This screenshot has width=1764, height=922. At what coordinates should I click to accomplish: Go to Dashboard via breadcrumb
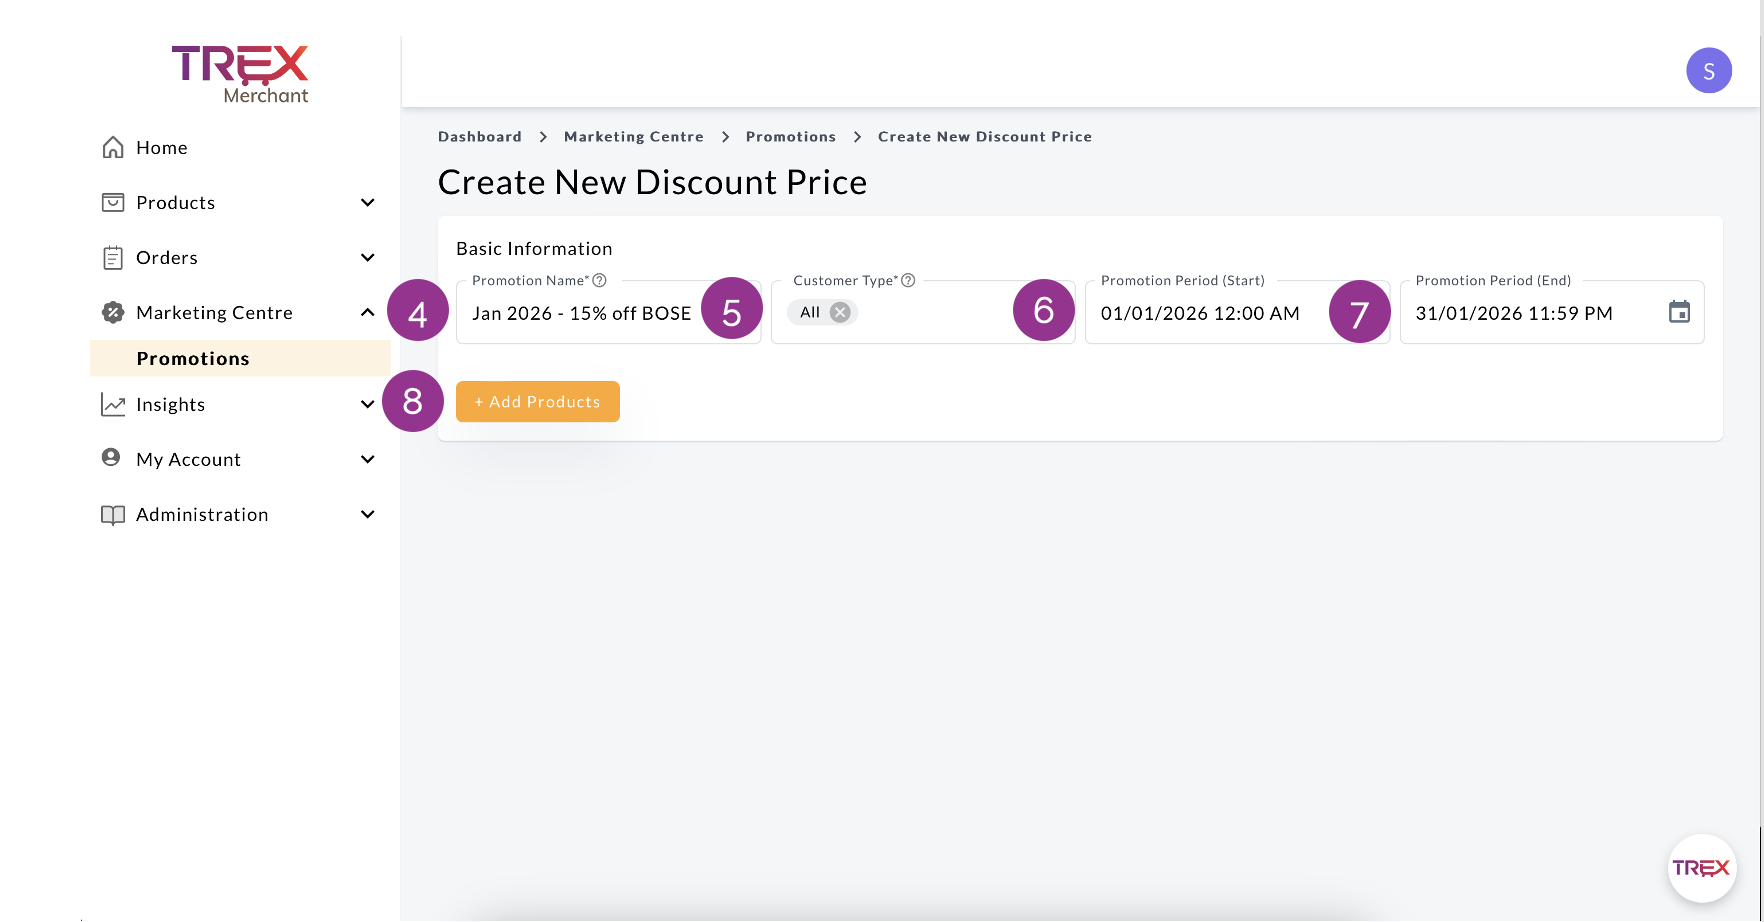[479, 137]
